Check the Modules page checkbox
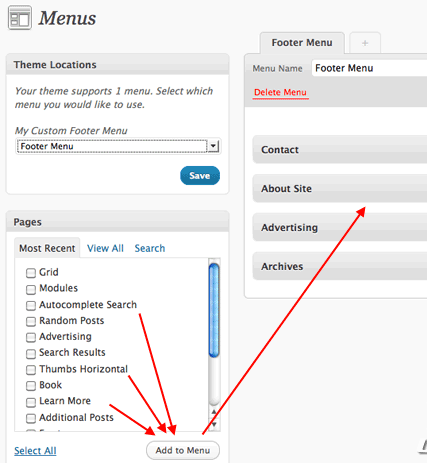This screenshot has width=427, height=463. pos(31,289)
